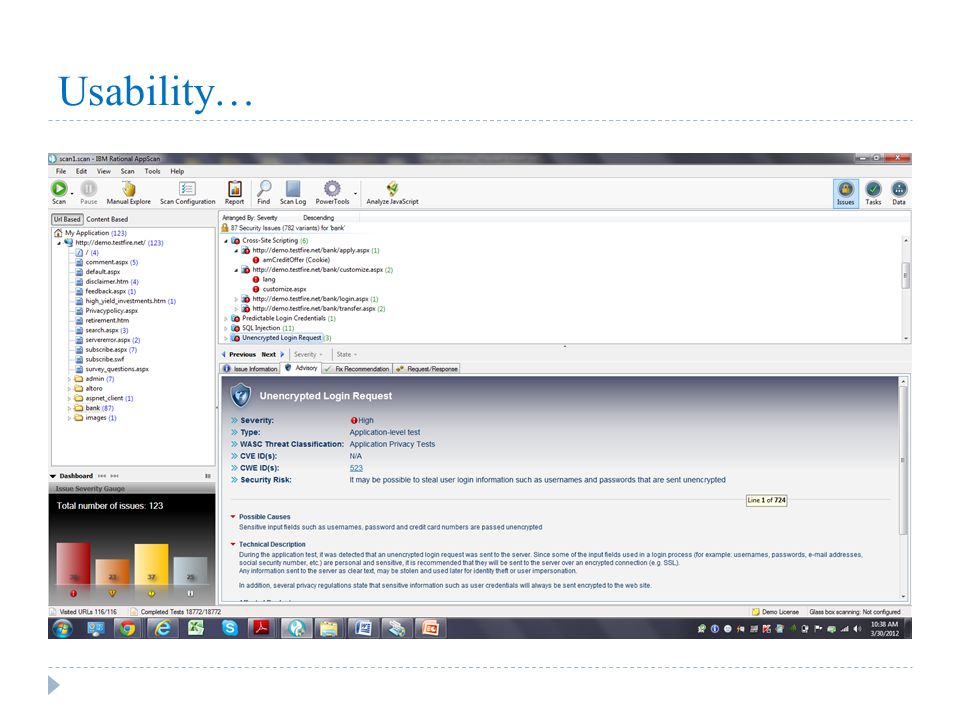960x720 pixels.
Task: Open the Edit menu
Action: [x=81, y=171]
